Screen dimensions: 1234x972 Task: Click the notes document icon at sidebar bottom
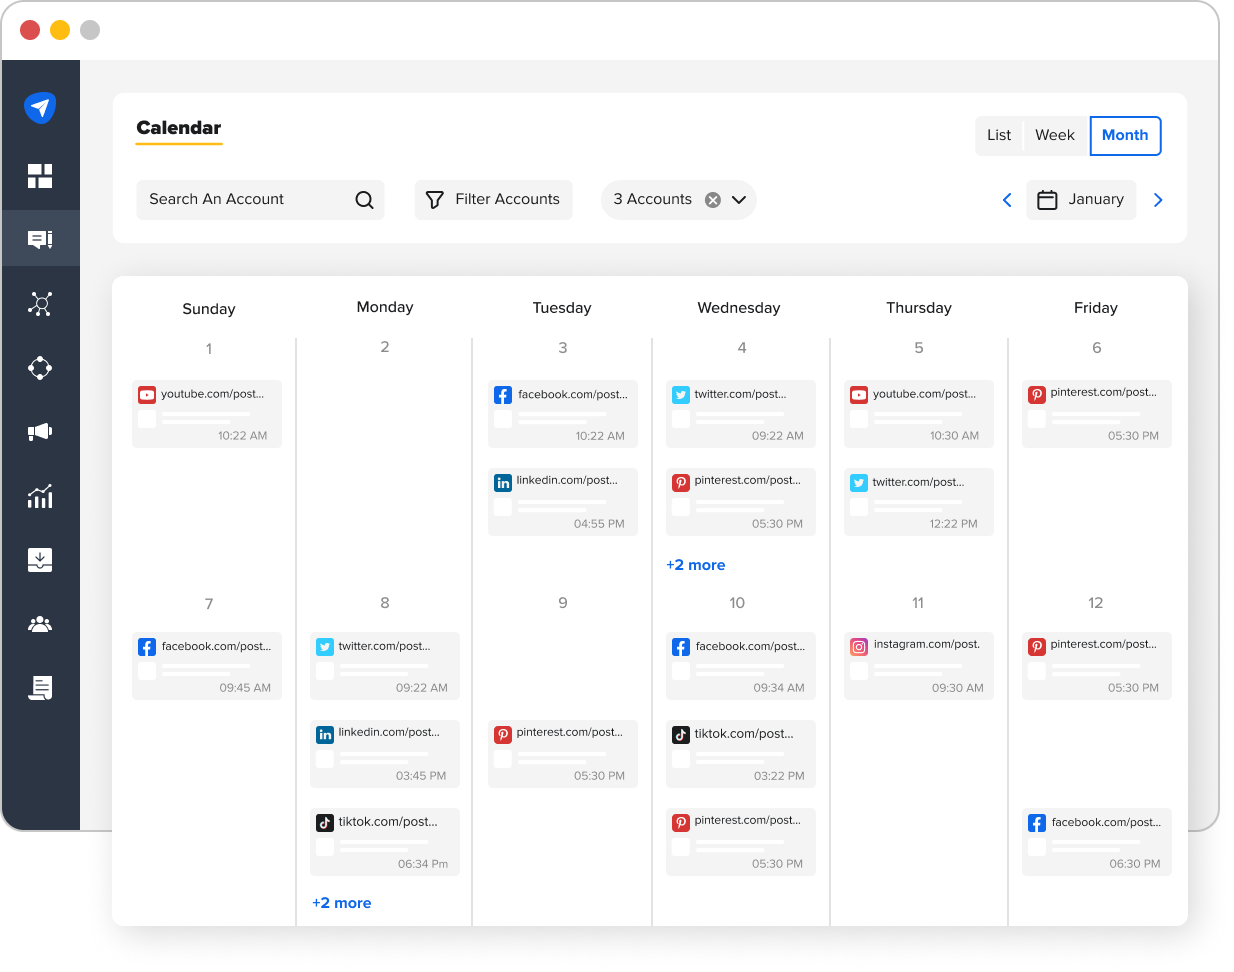(x=40, y=688)
